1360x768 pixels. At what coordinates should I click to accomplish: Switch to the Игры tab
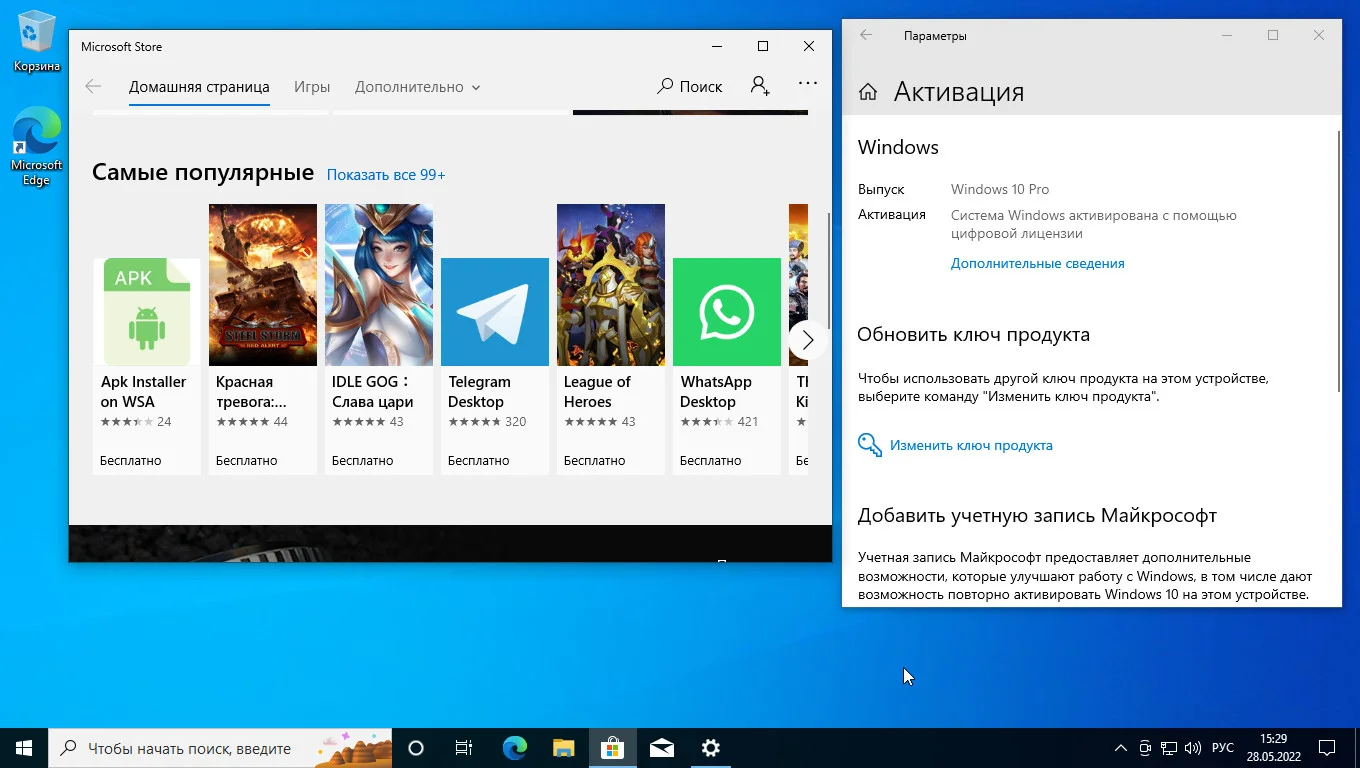[x=312, y=87]
